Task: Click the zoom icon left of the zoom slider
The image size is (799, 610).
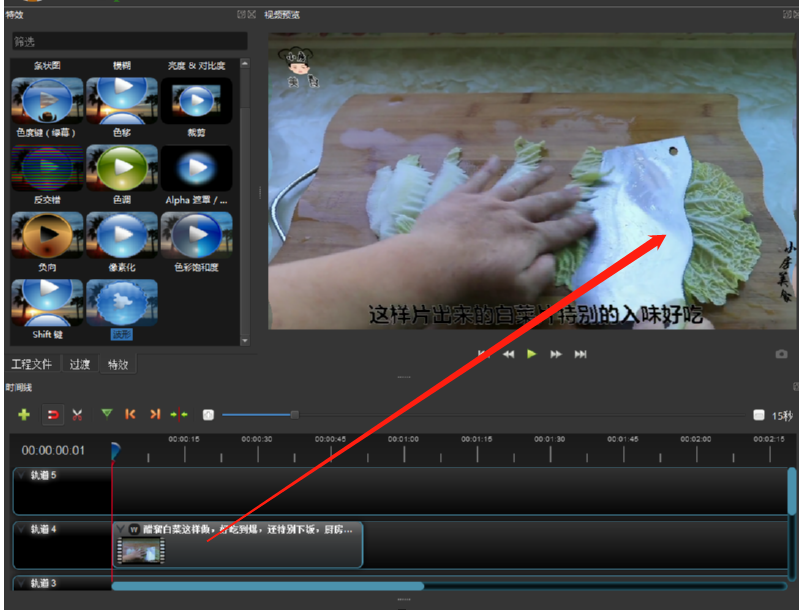Action: coord(208,415)
